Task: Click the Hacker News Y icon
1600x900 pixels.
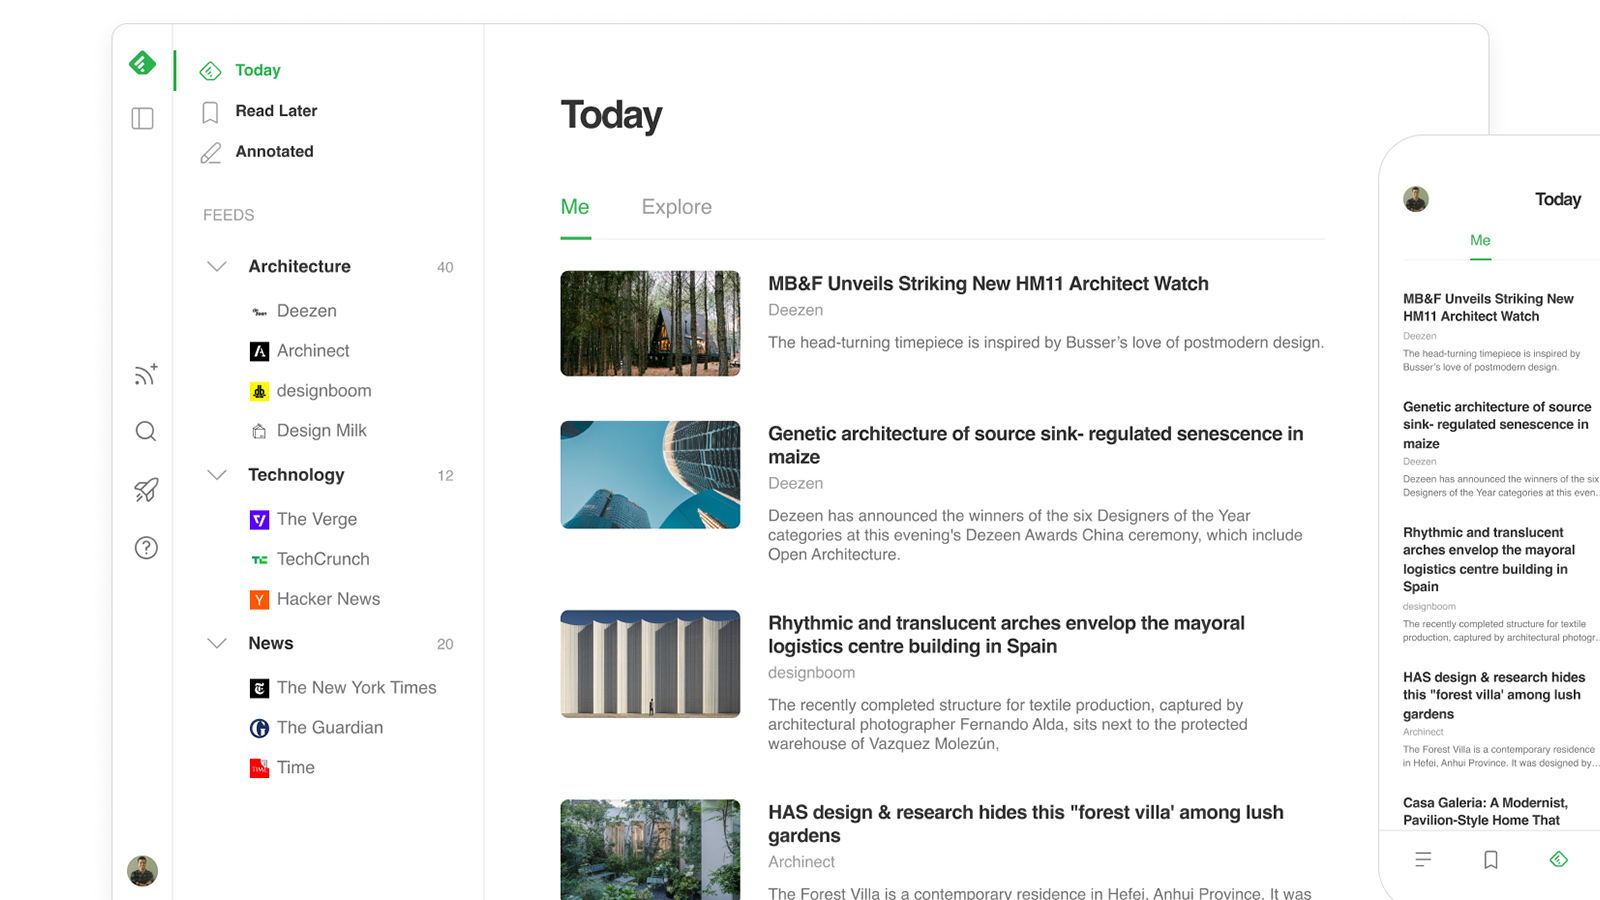Action: tap(259, 599)
